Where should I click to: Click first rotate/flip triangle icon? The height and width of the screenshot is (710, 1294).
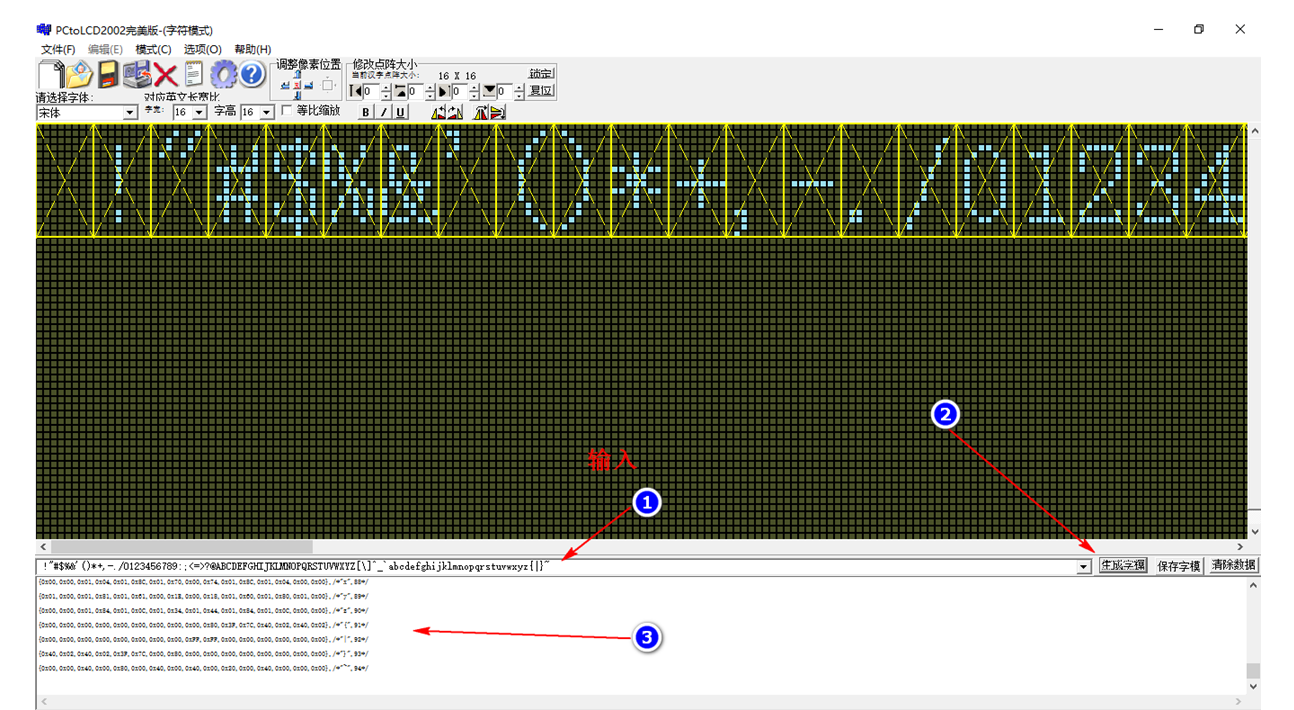(x=440, y=113)
